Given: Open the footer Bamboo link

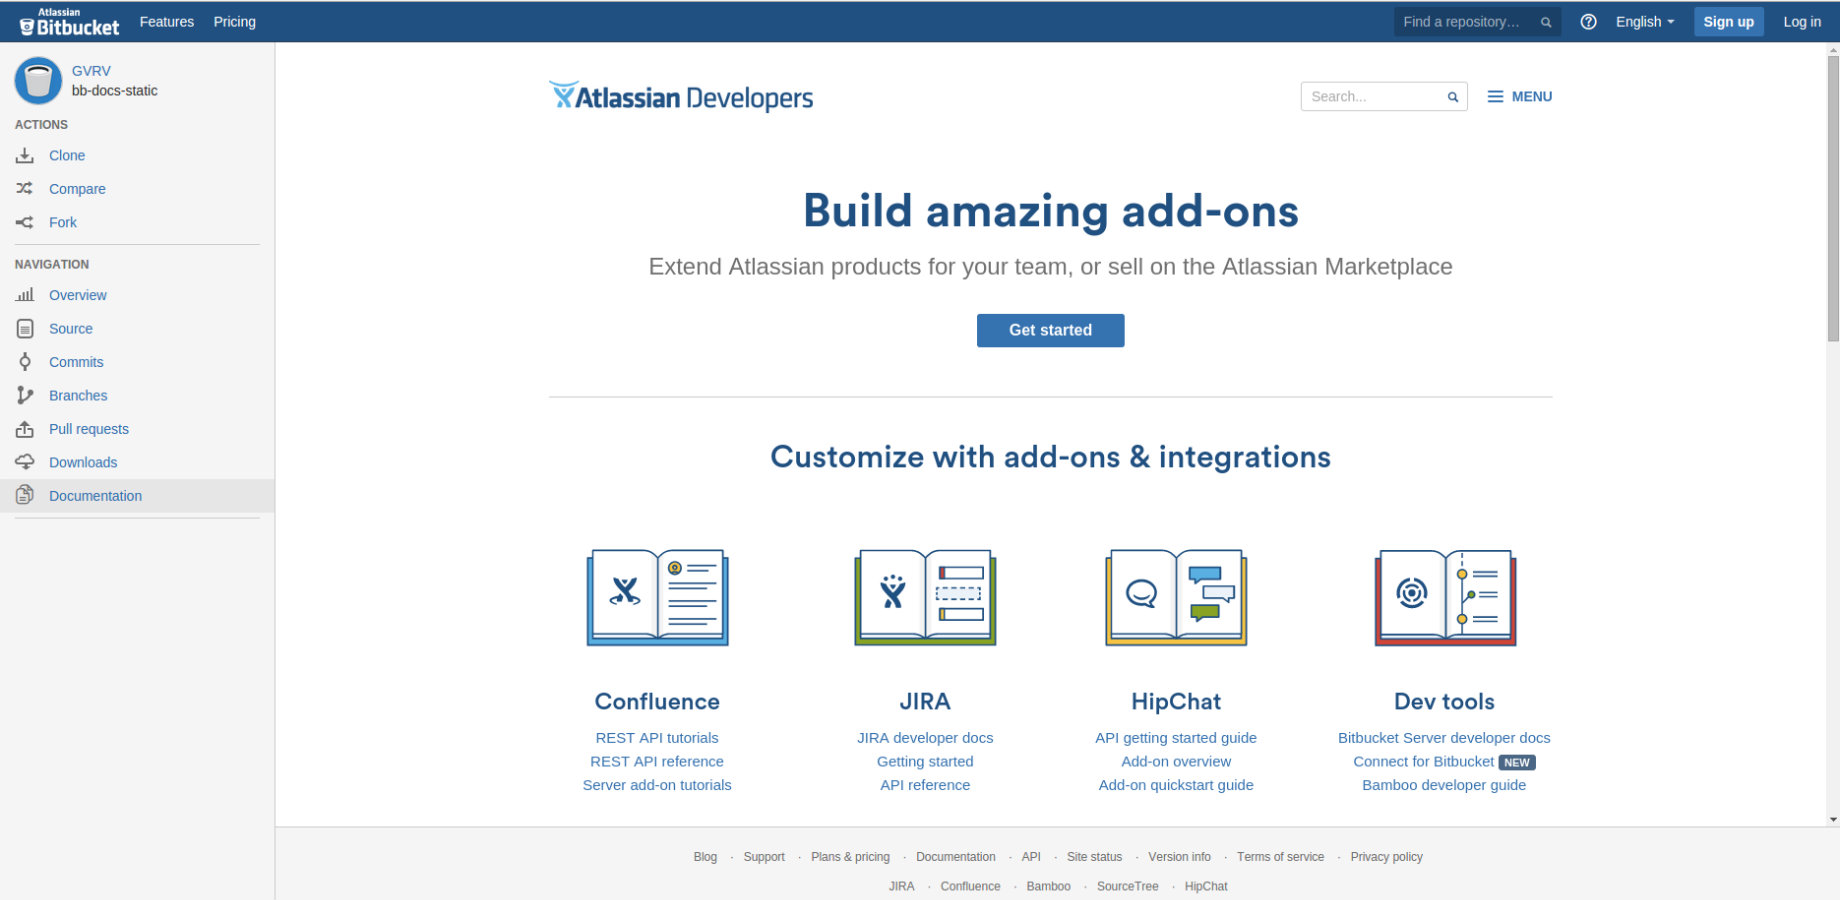Looking at the screenshot, I should [x=1048, y=886].
